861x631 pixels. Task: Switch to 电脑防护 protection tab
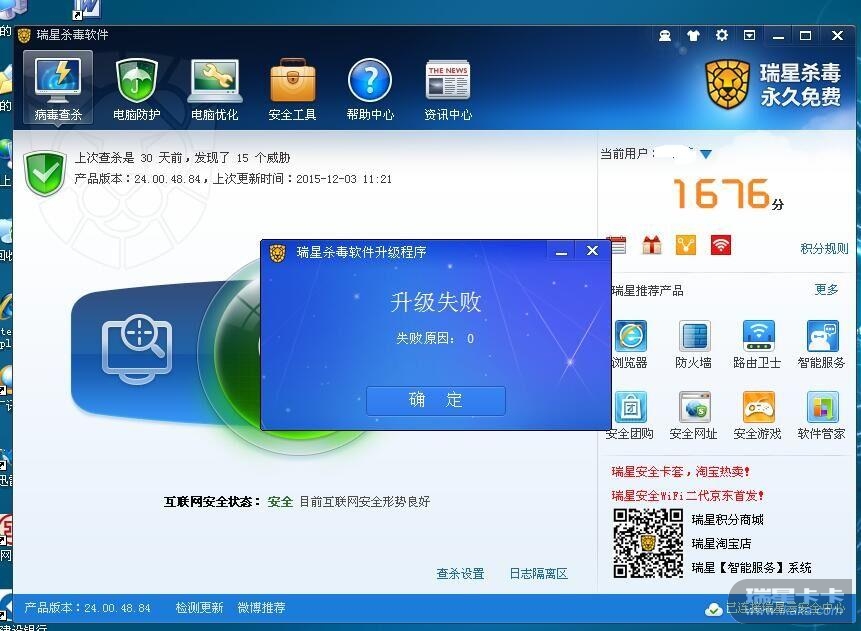click(136, 89)
